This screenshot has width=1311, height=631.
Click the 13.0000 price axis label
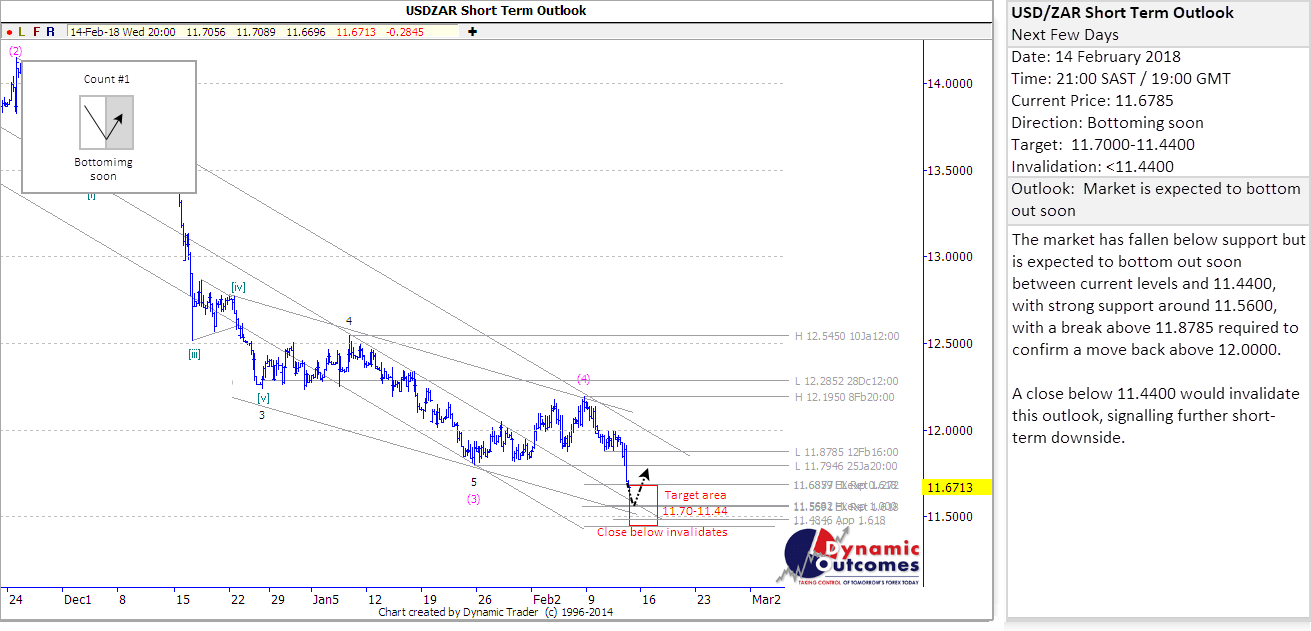[x=951, y=257]
